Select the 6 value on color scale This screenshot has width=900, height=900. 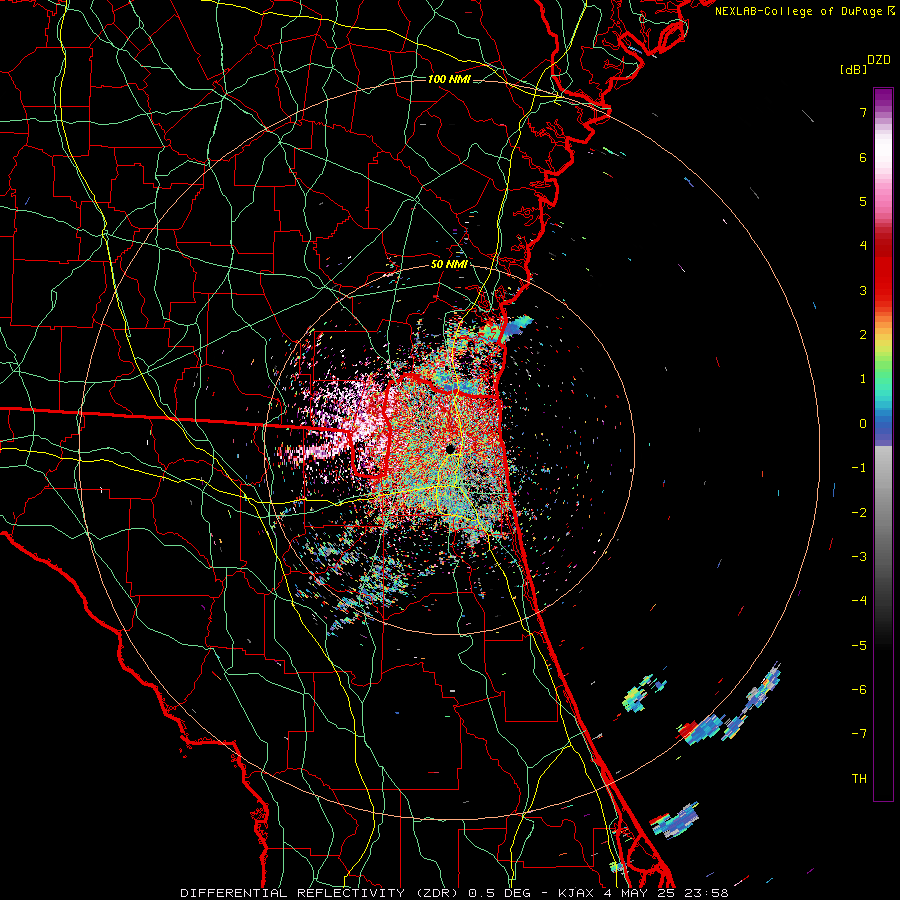point(863,157)
